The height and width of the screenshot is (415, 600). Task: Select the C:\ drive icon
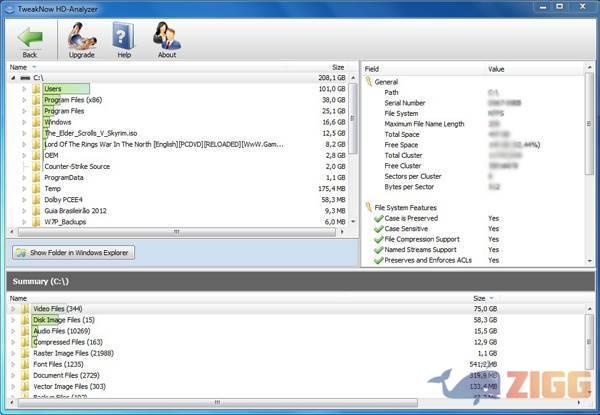point(25,78)
